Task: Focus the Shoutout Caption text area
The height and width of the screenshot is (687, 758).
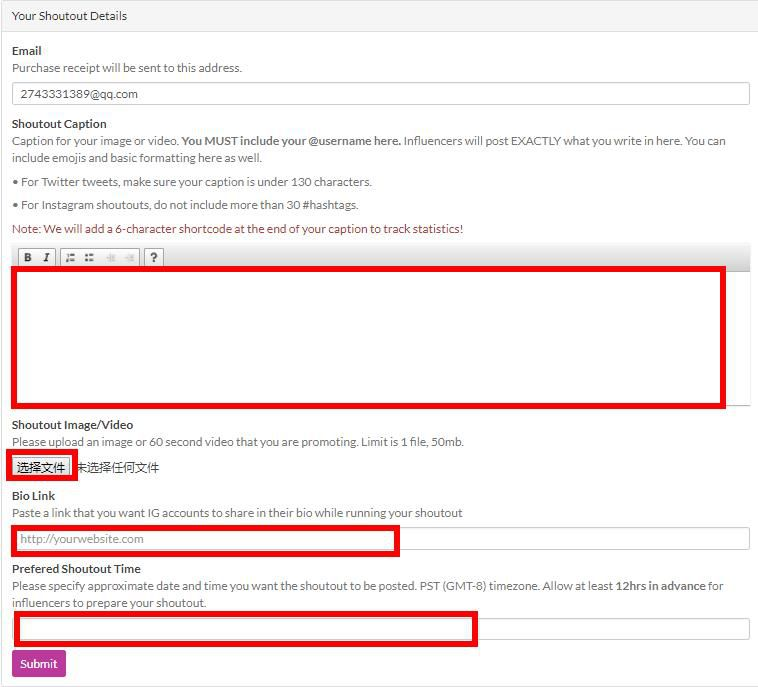Action: (380, 338)
